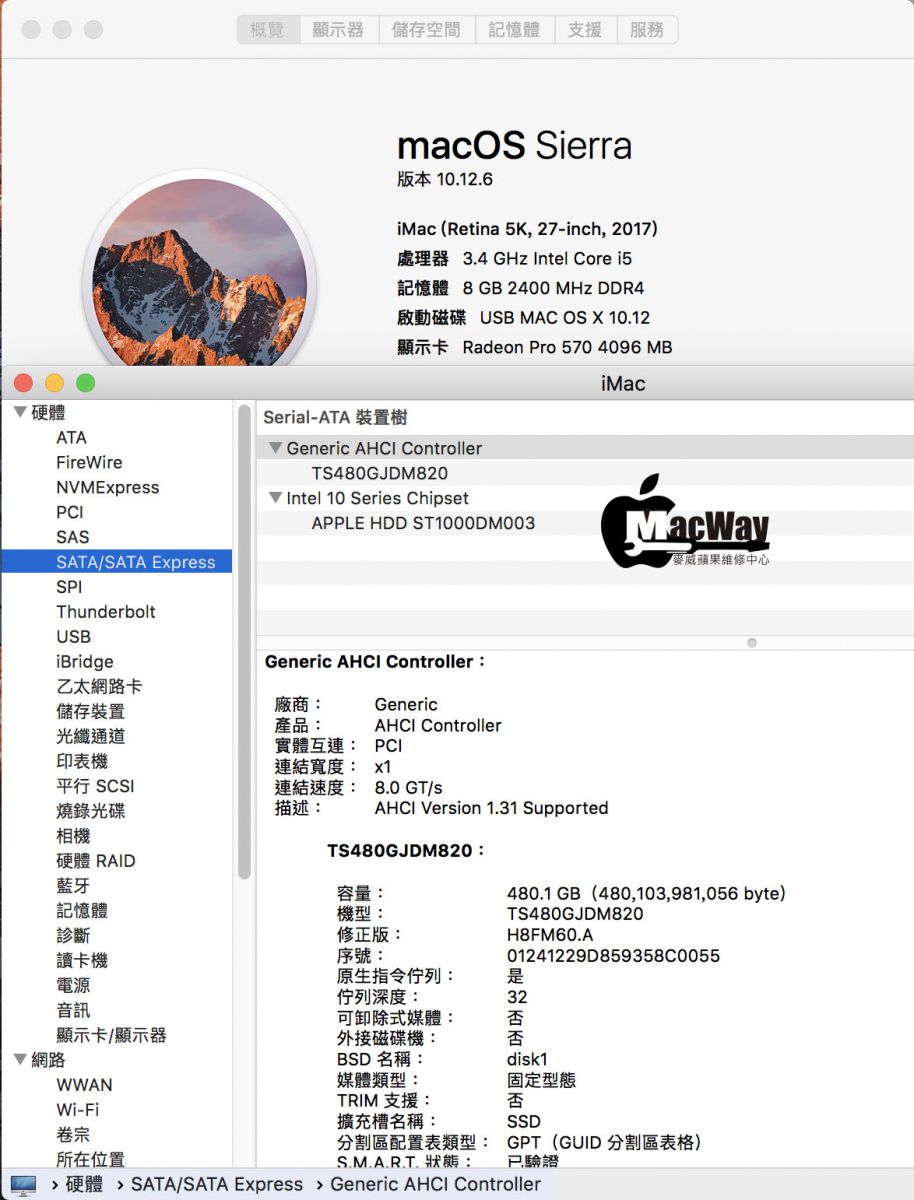The height and width of the screenshot is (1200, 914).
Task: Minimize the iMac system report window
Action: 55,383
